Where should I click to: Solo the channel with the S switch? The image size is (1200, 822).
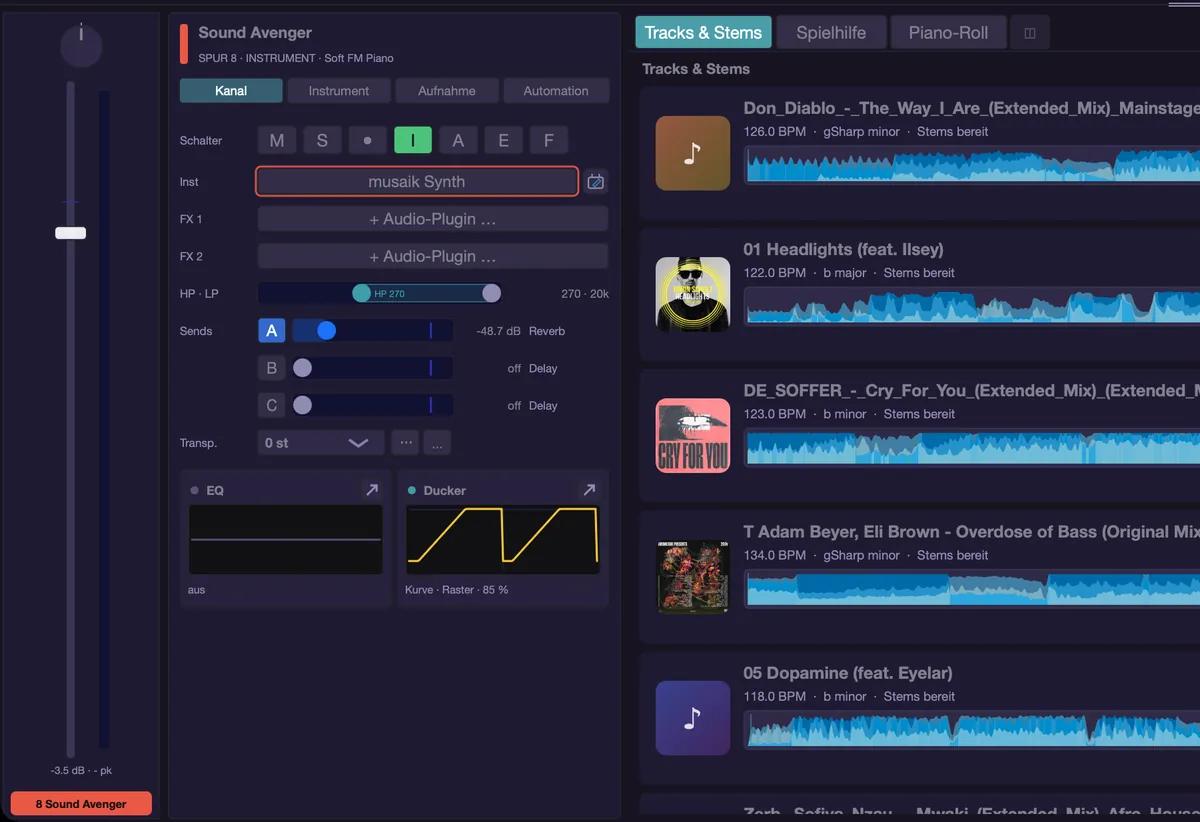coord(322,141)
